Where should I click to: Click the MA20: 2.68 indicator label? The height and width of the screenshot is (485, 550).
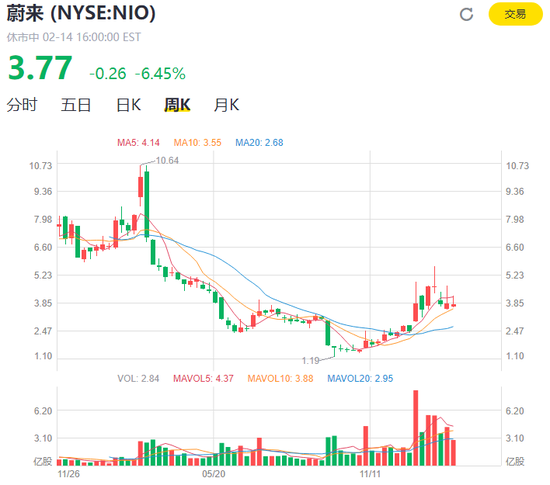(259, 143)
